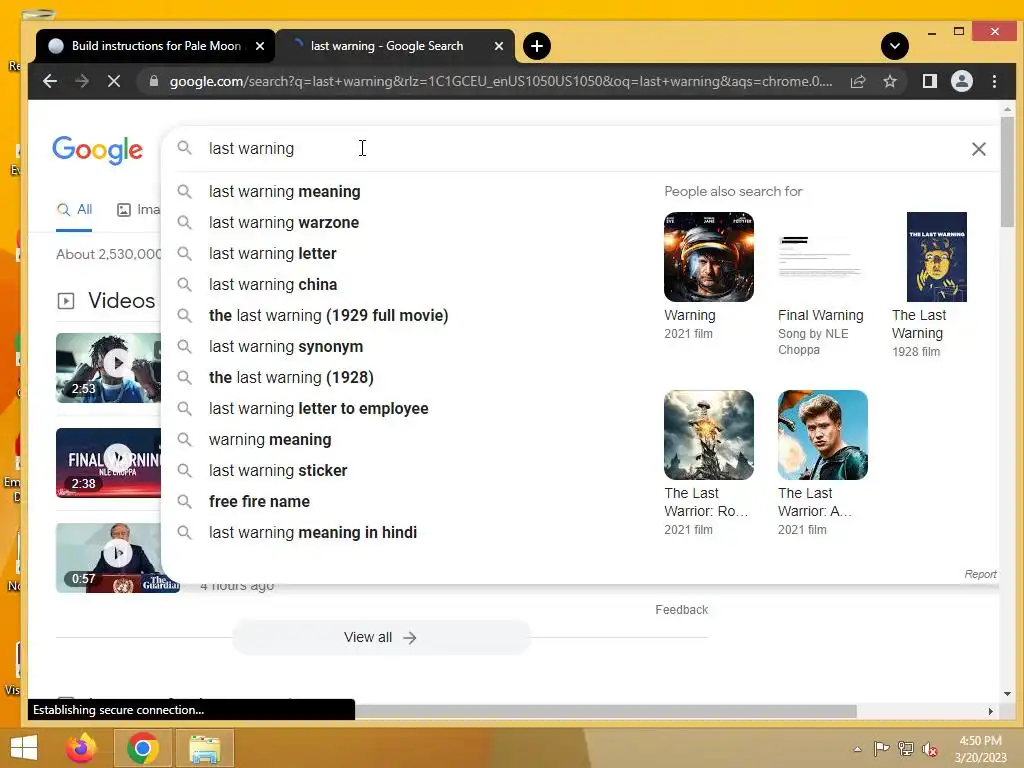1024x768 pixels.
Task: Click the vertical scrollbar thumb
Action: pos(1007,172)
